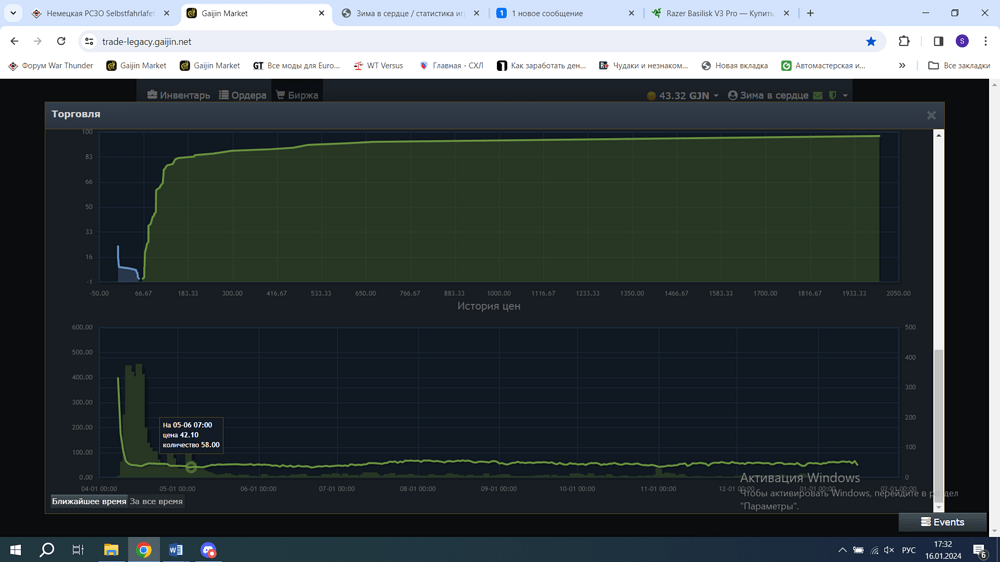Open Форум War Thunder bookmark
The height and width of the screenshot is (562, 1000).
(x=50, y=66)
